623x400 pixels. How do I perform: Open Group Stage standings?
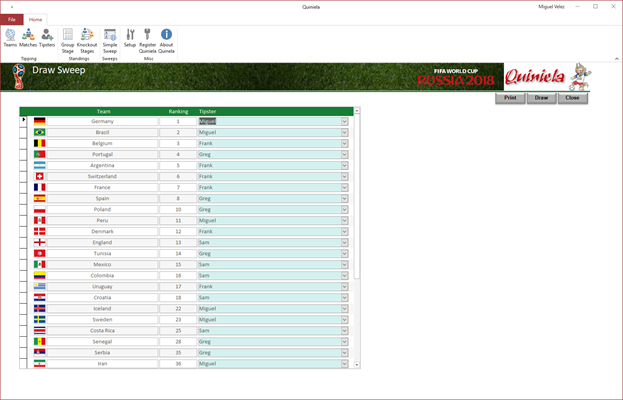click(68, 41)
